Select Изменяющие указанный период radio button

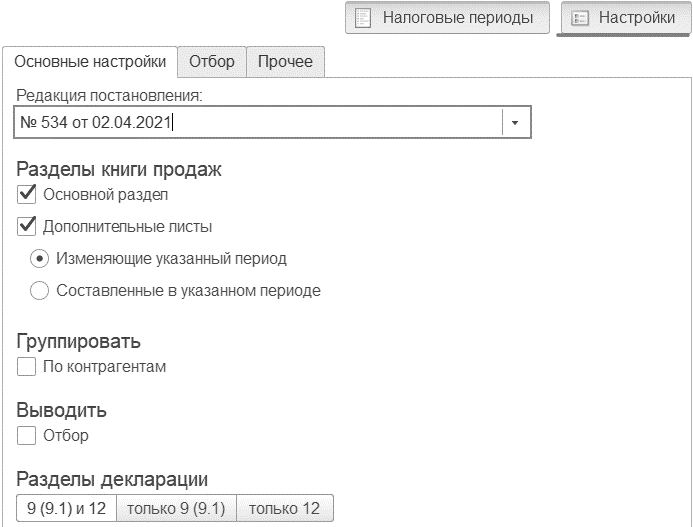click(x=39, y=259)
